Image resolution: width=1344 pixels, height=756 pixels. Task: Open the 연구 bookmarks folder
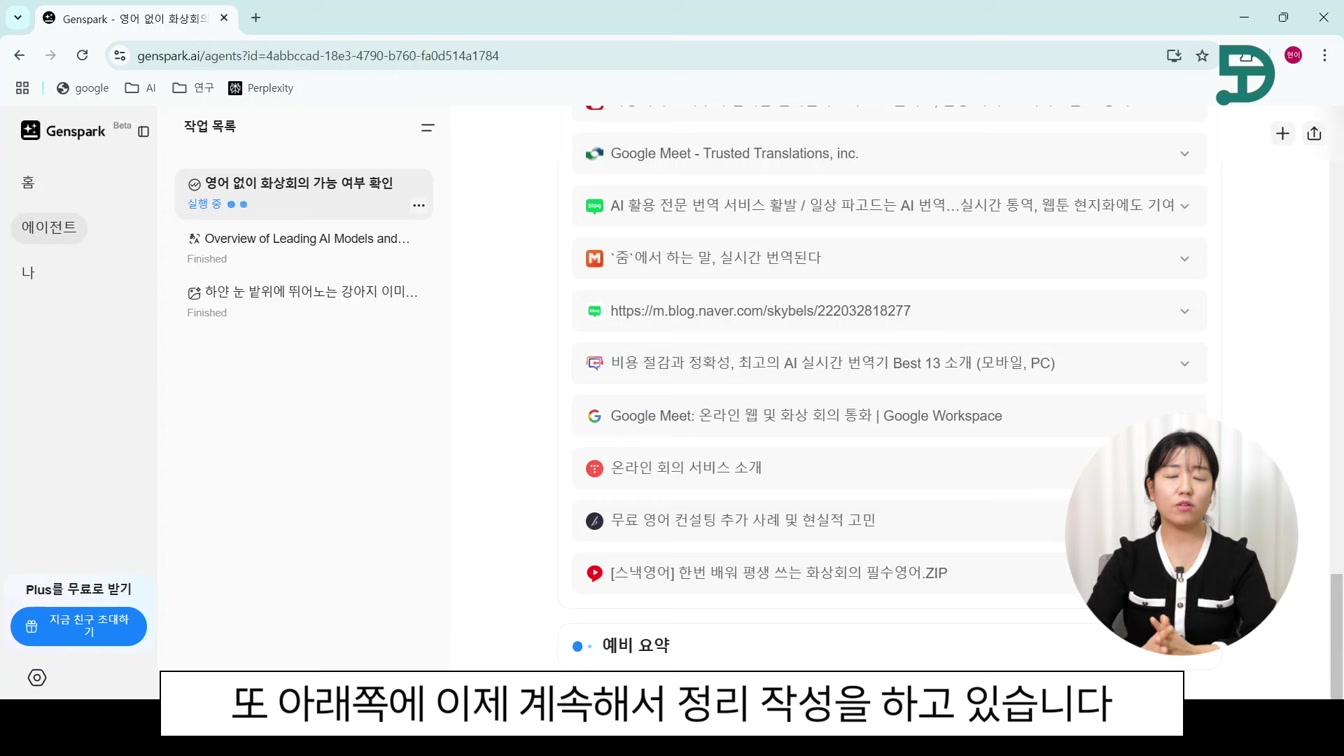[194, 88]
